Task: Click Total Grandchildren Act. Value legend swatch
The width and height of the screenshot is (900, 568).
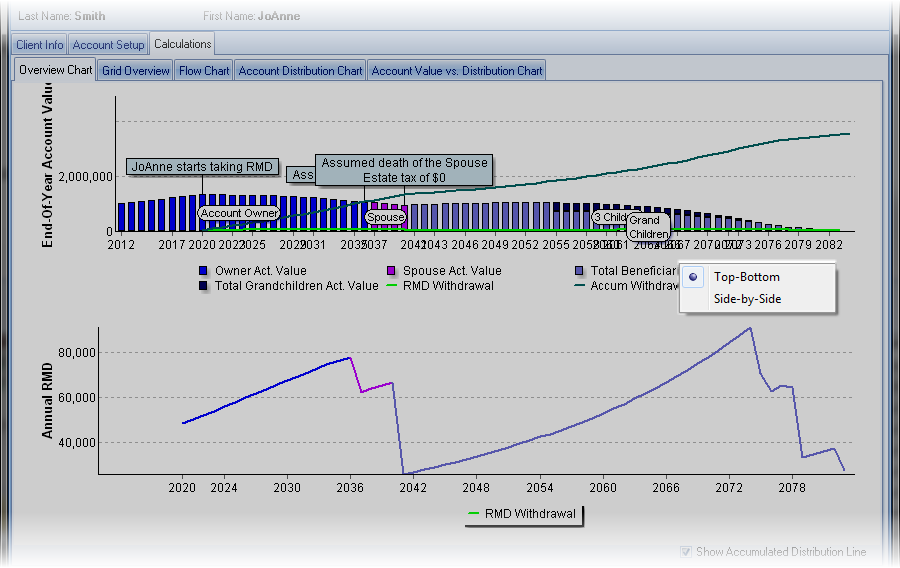Action: 204,286
